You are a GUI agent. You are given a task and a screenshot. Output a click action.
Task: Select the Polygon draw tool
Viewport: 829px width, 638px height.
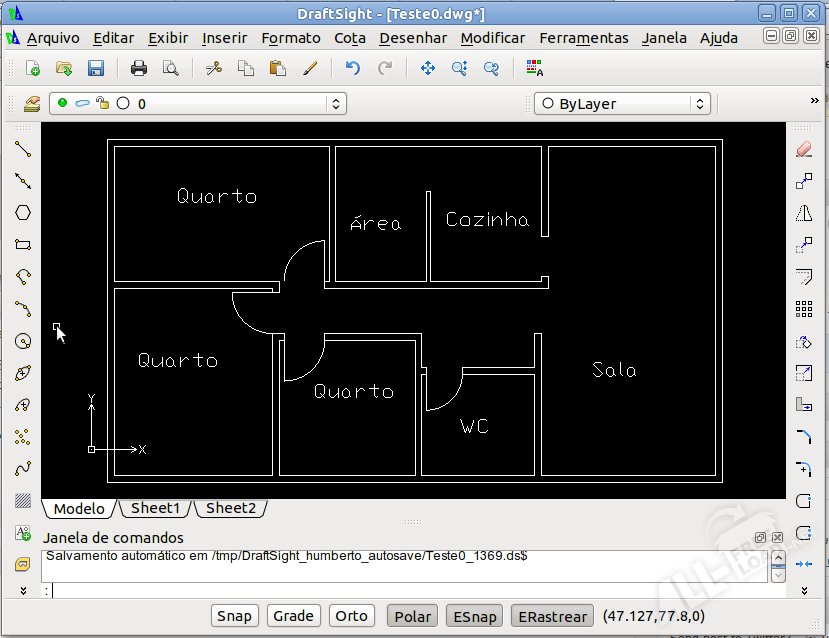tap(23, 213)
